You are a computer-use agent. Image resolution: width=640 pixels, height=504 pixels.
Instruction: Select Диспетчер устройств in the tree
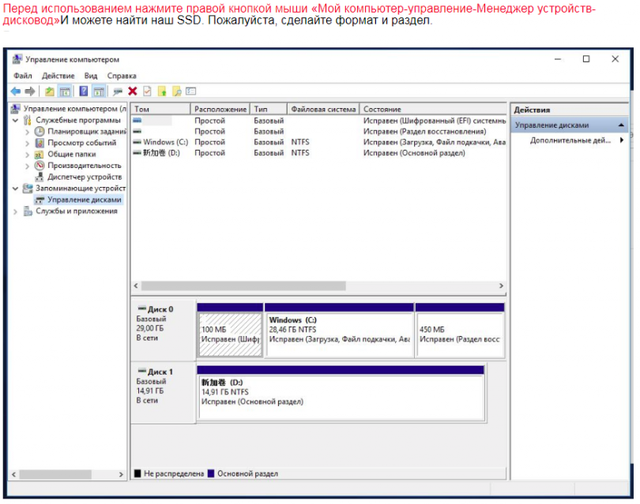84,177
